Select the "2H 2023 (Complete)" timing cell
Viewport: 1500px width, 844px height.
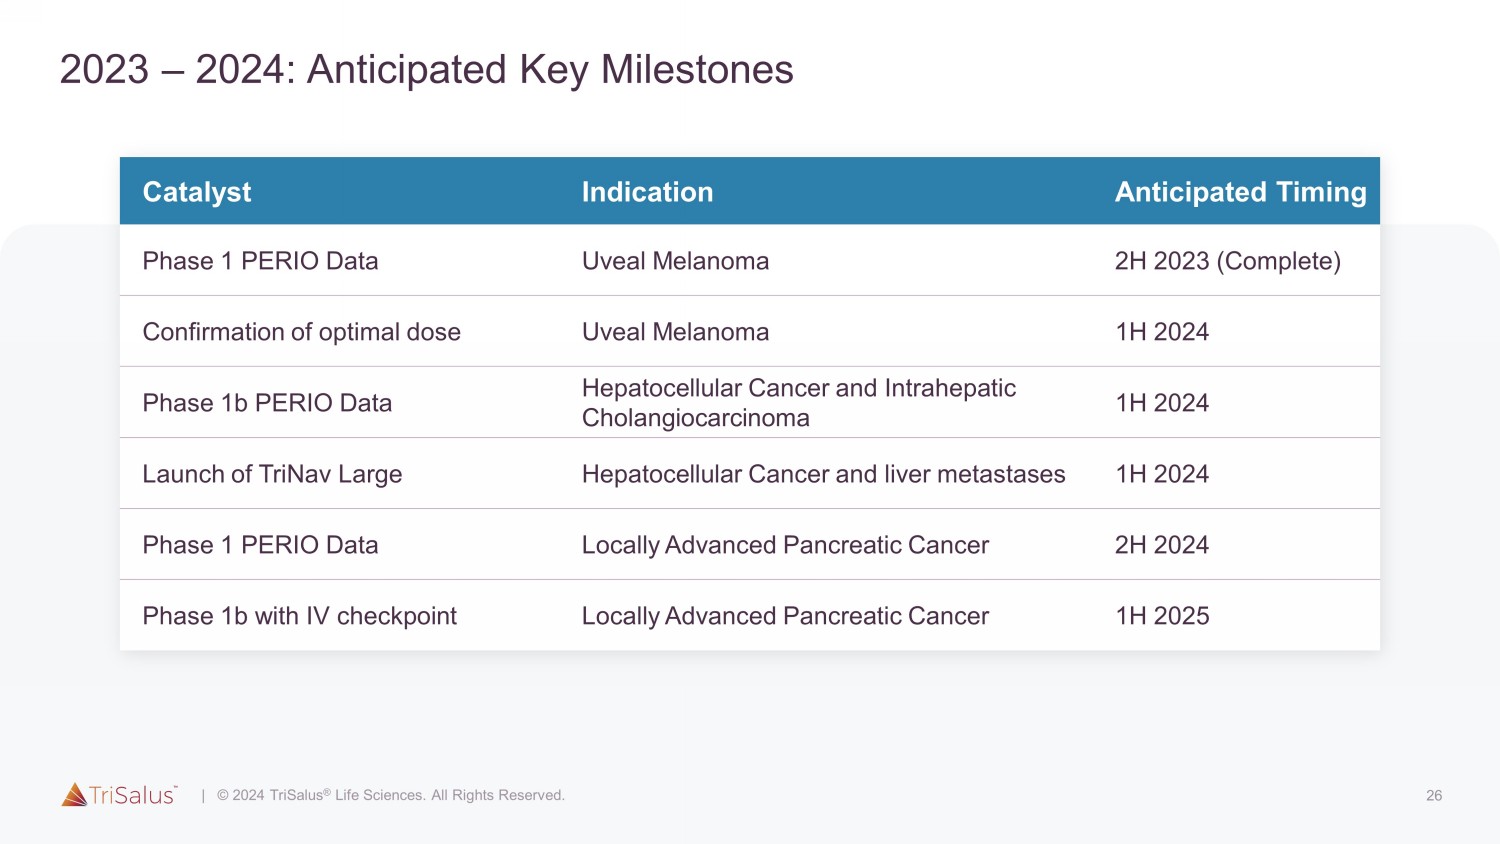pos(1227,261)
